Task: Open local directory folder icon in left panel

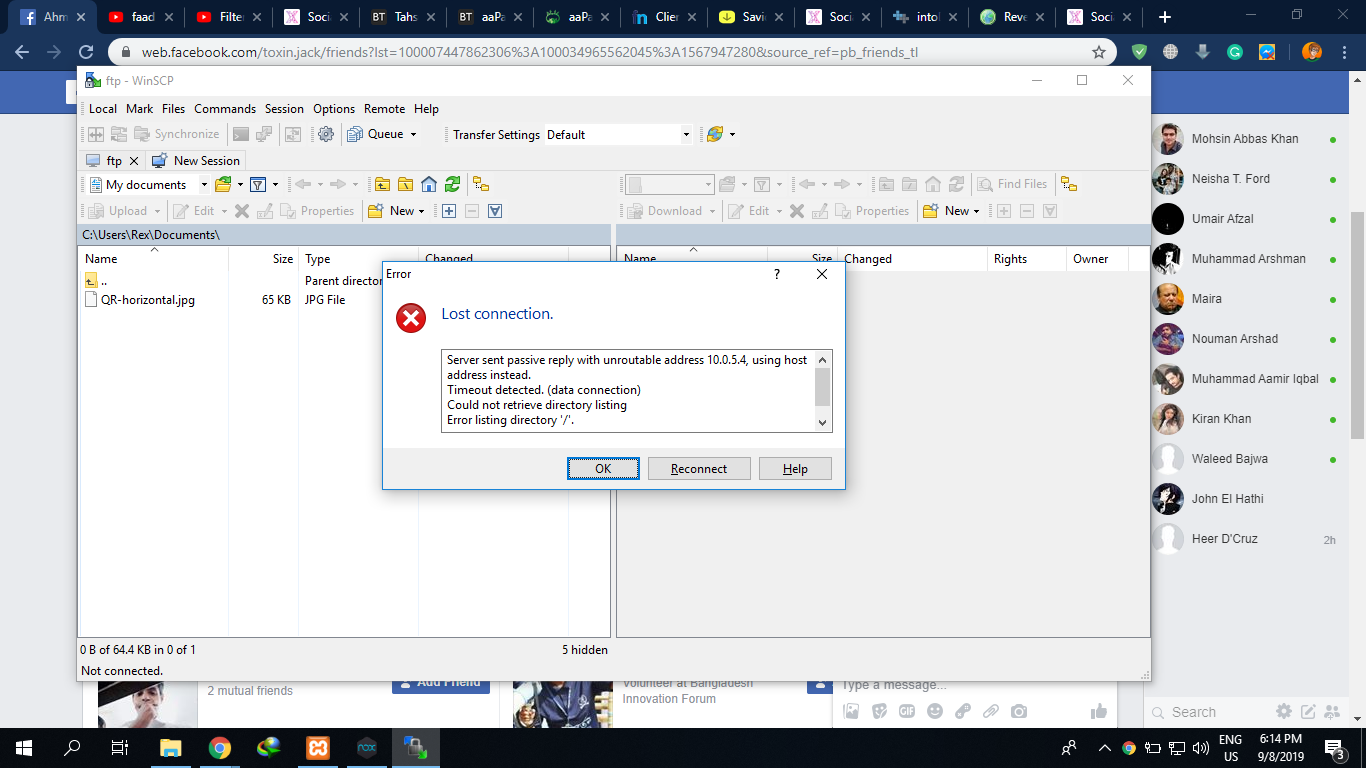Action: point(223,184)
